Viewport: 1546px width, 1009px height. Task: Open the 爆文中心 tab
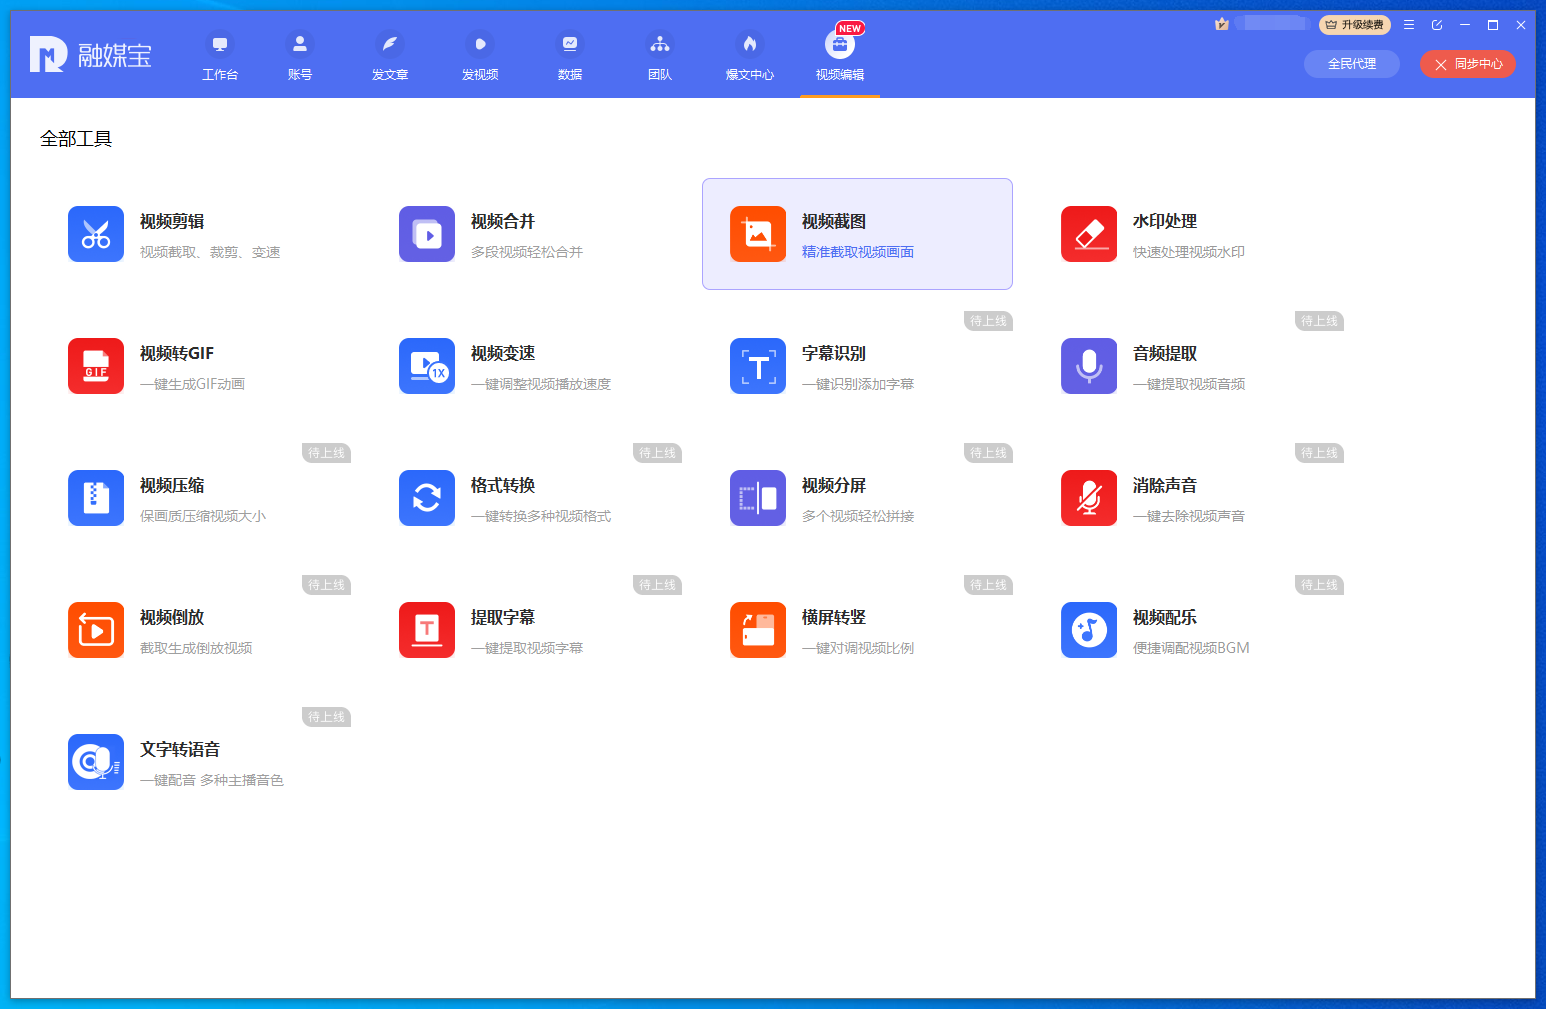click(x=750, y=56)
